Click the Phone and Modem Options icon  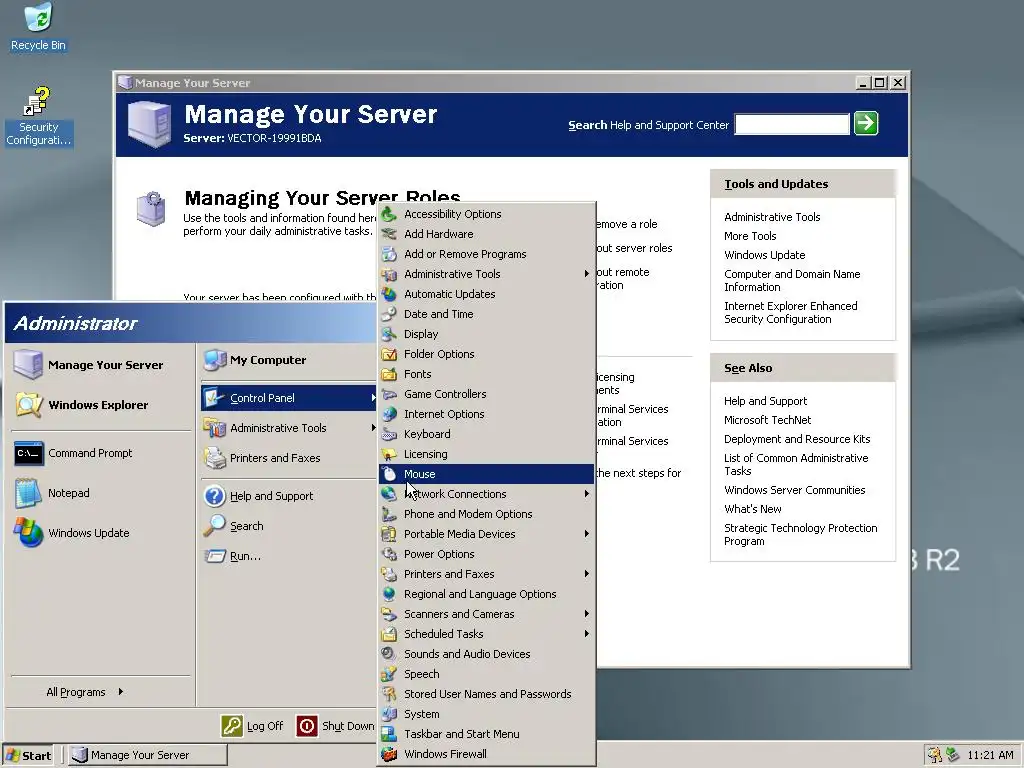click(389, 515)
